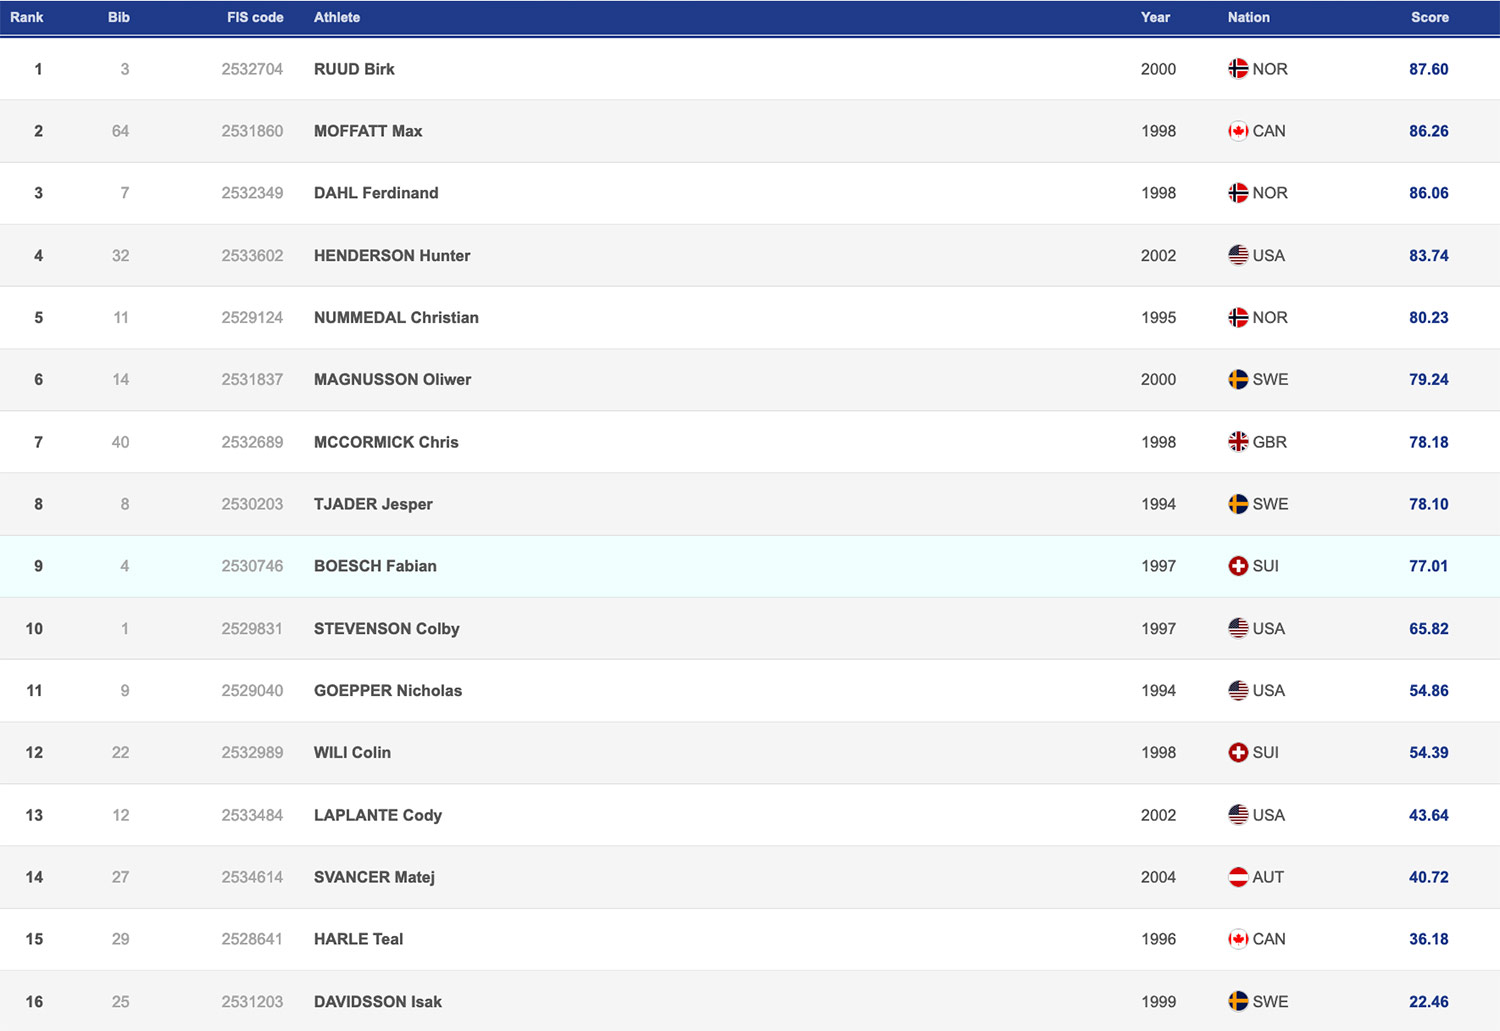This screenshot has height=1031, width=1500.
Task: Click the USA flag next to HENDERSON Hunter
Action: pos(1238,256)
